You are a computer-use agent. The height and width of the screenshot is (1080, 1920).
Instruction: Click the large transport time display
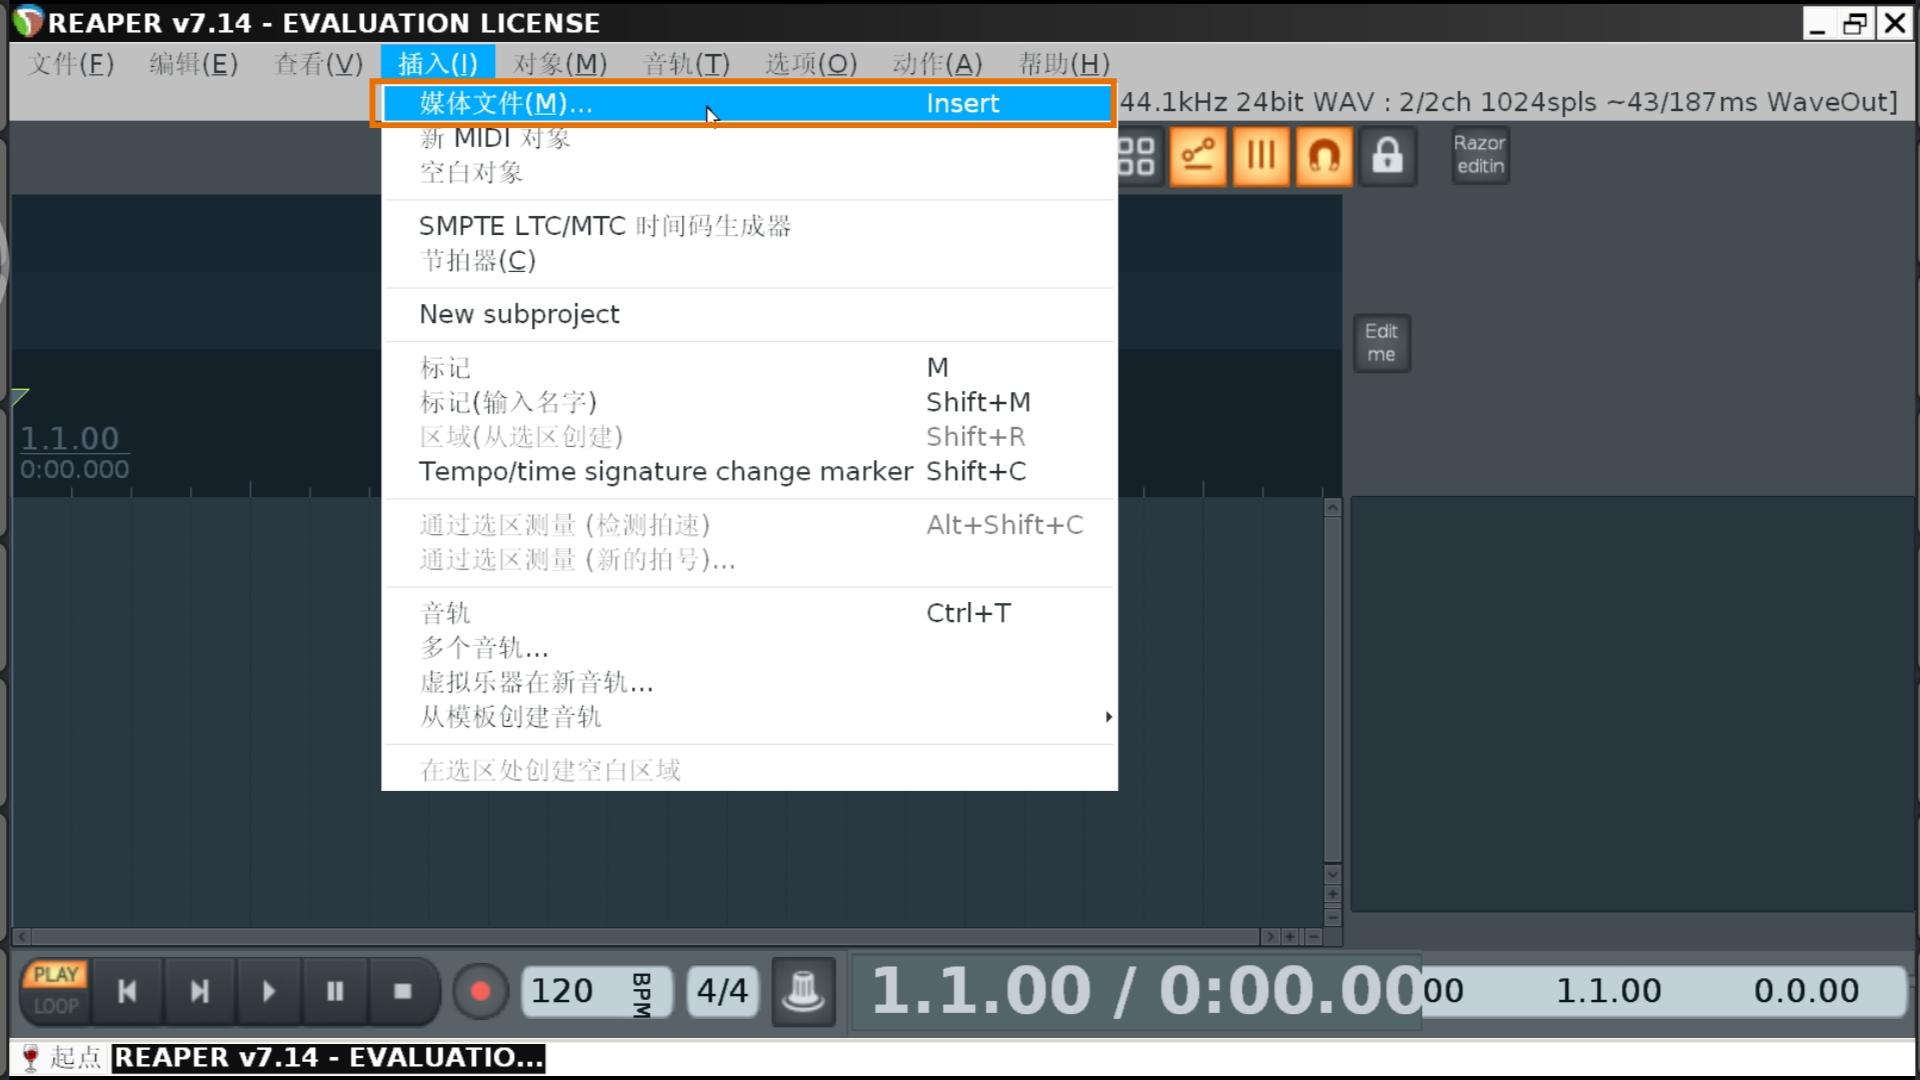coord(1136,991)
